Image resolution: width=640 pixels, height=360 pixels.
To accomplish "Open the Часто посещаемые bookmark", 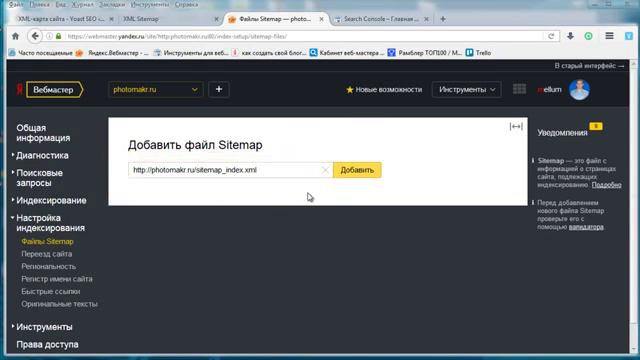I will (40, 53).
